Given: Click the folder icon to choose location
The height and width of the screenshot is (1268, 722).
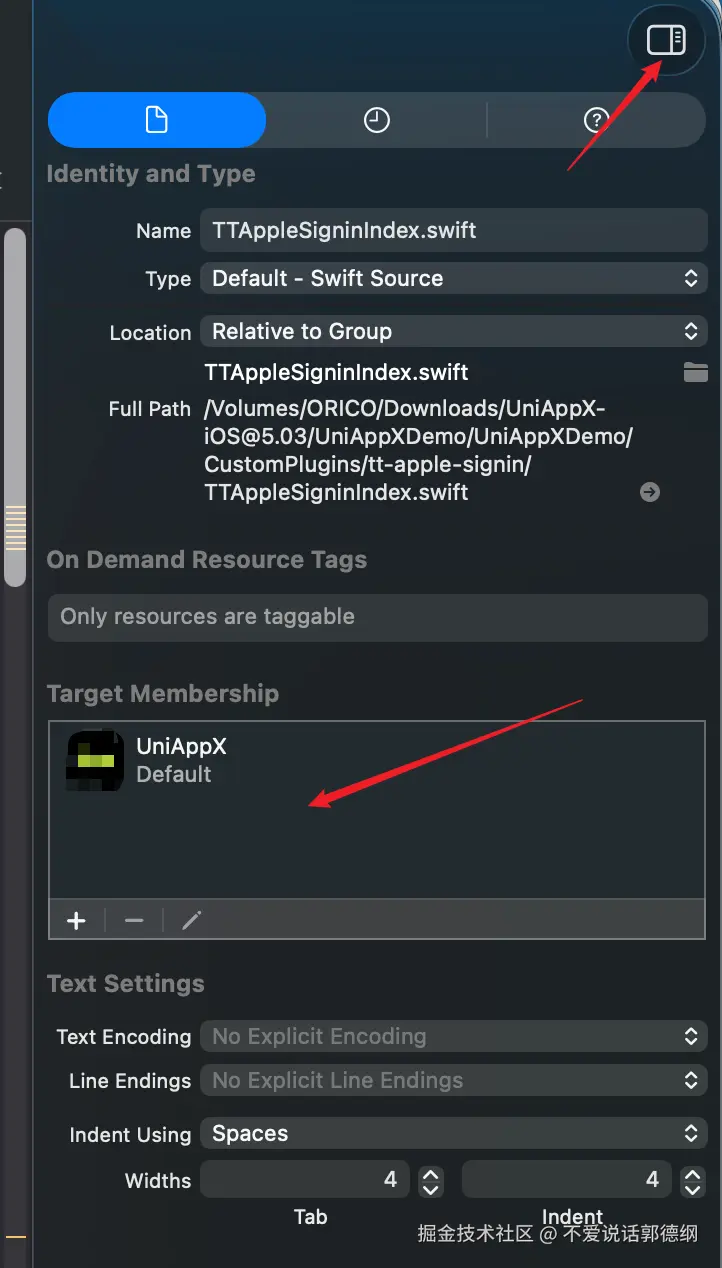Looking at the screenshot, I should (695, 372).
